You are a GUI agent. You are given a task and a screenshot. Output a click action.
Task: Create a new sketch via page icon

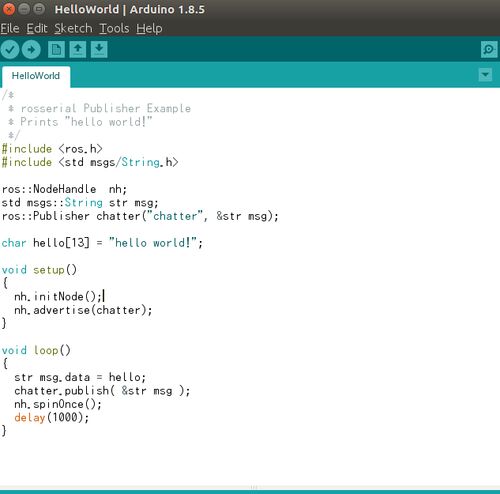(x=56, y=50)
